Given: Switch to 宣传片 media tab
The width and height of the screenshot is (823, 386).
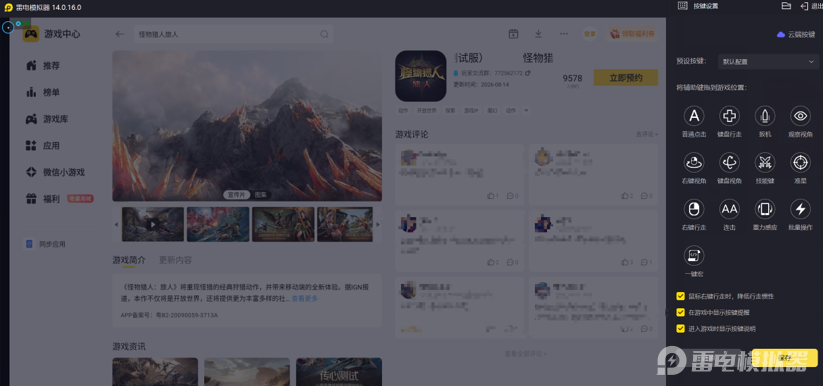Looking at the screenshot, I should (236, 195).
